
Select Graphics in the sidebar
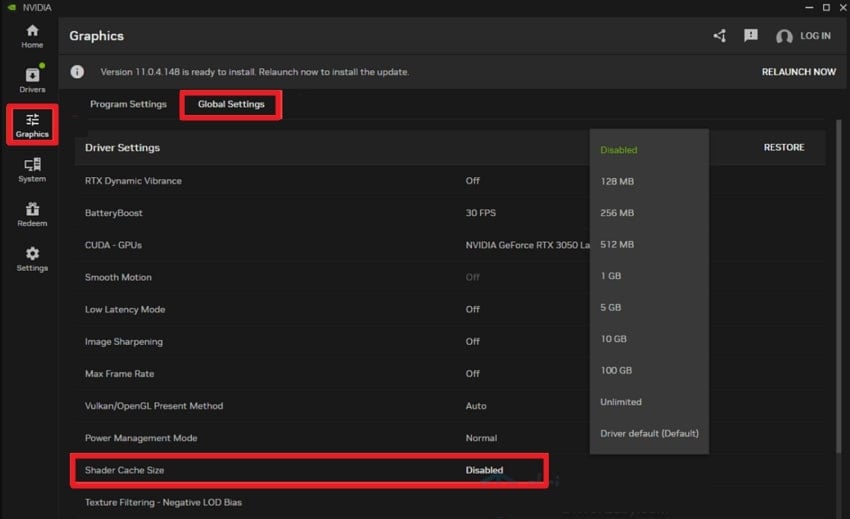[32, 125]
